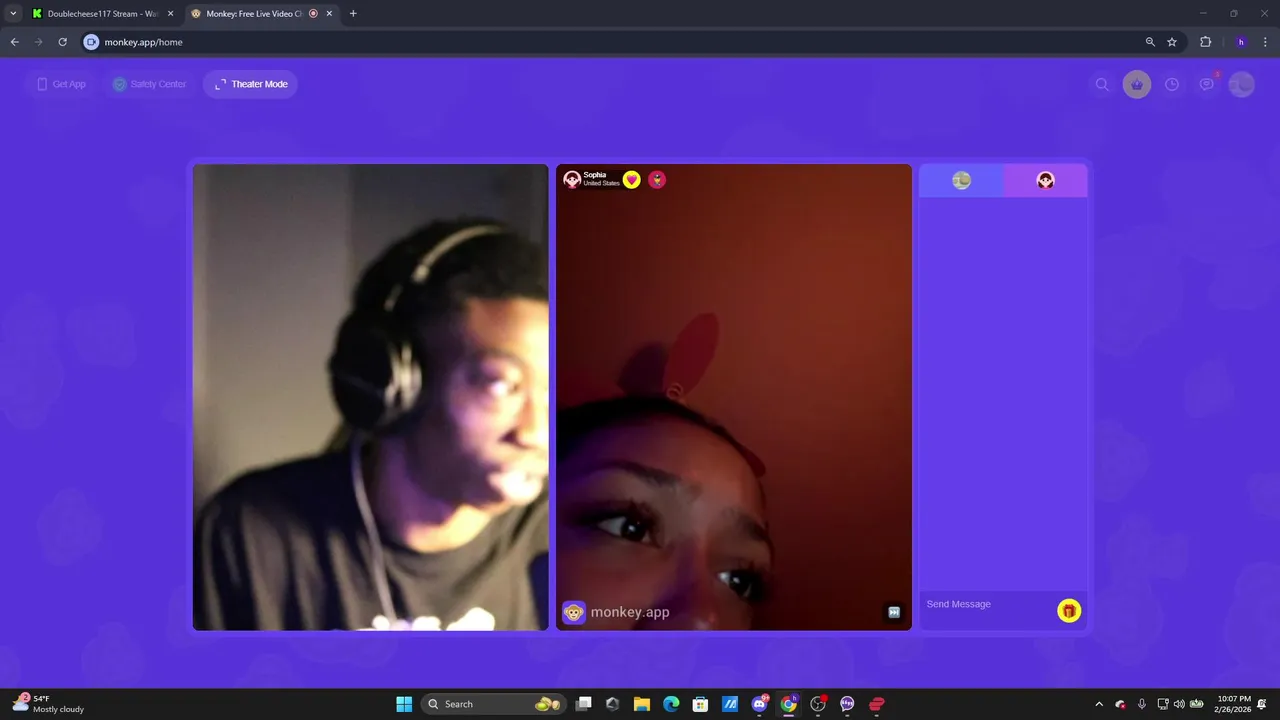Click the zoom magnifier icon in address bar
This screenshot has width=1280, height=720.
pos(1150,42)
